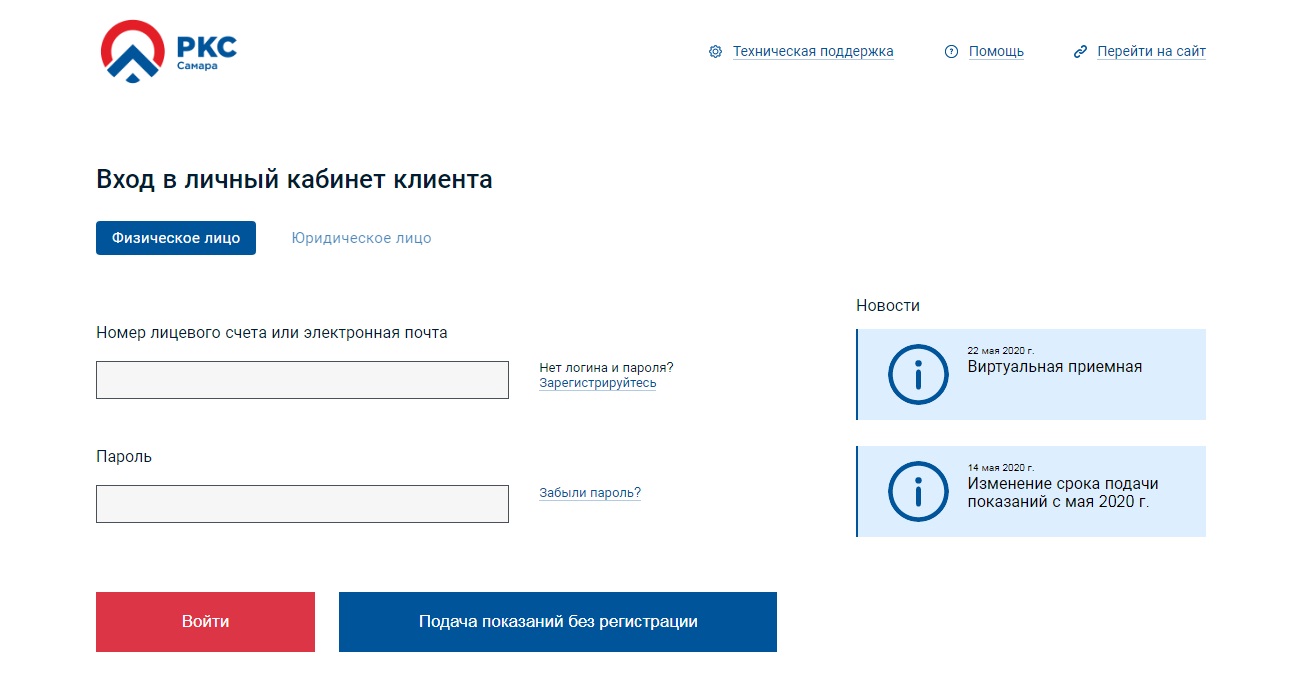Click the Вход в личный кабинет клиента heading

[x=294, y=180]
